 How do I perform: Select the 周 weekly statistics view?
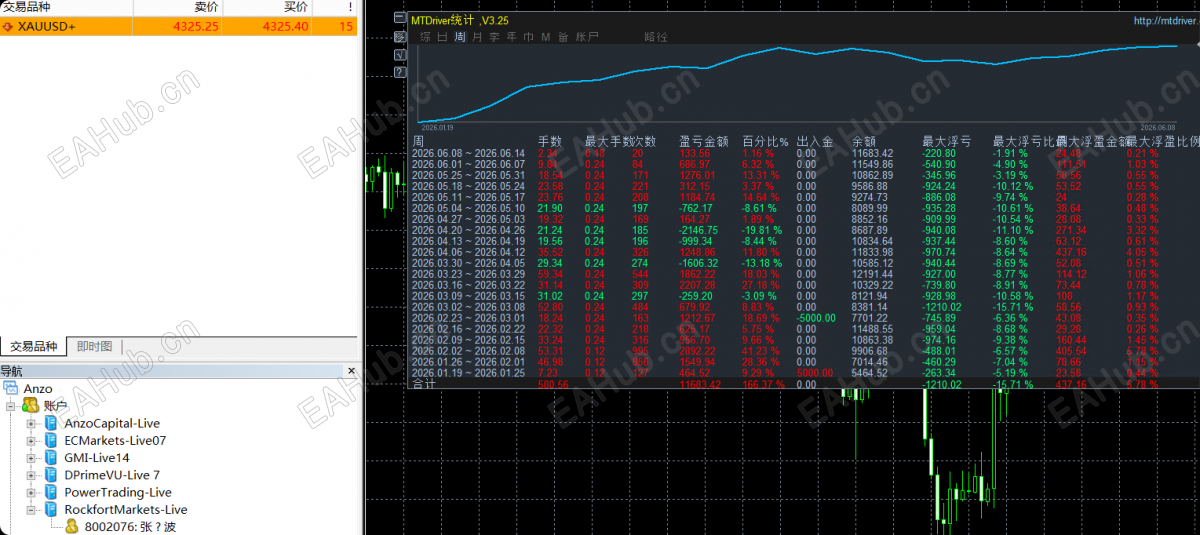(460, 37)
